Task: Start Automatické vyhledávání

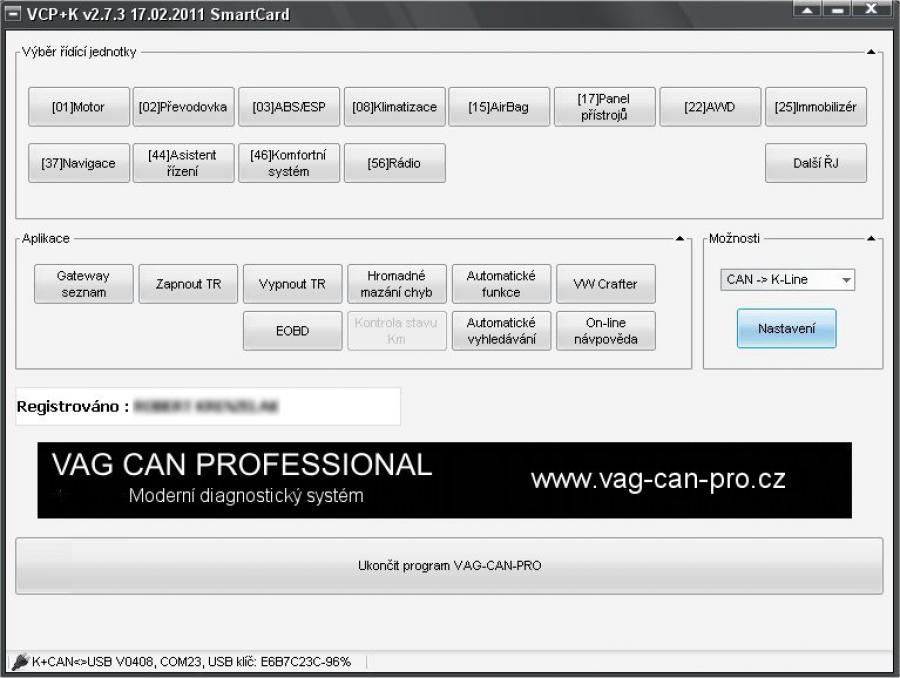Action: [502, 331]
